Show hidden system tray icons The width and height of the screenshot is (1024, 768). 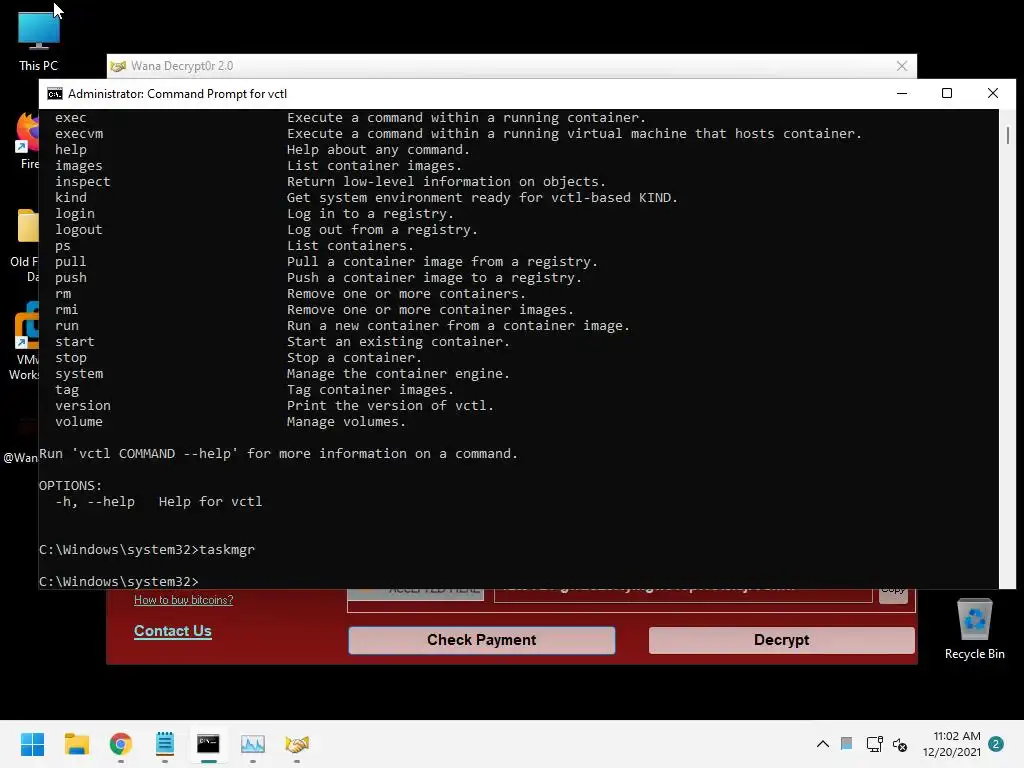pyautogui.click(x=823, y=744)
